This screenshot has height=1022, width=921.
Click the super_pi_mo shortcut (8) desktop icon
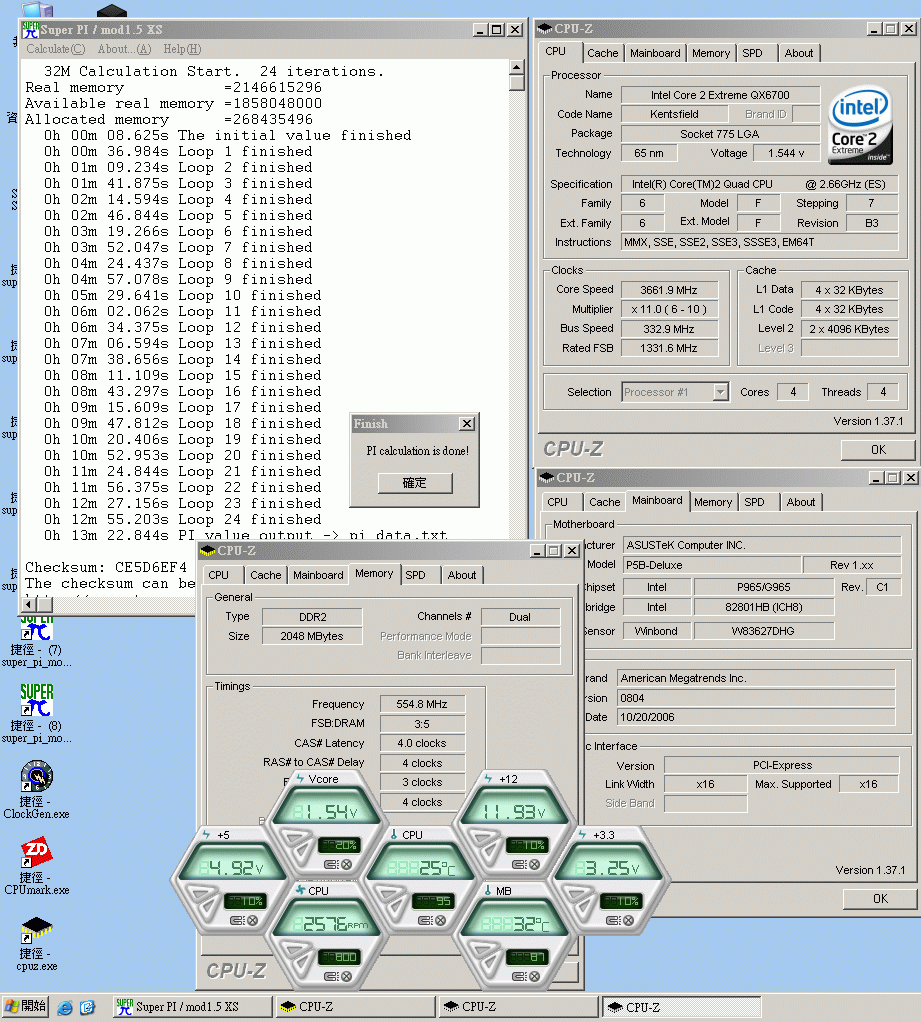click(x=37, y=700)
